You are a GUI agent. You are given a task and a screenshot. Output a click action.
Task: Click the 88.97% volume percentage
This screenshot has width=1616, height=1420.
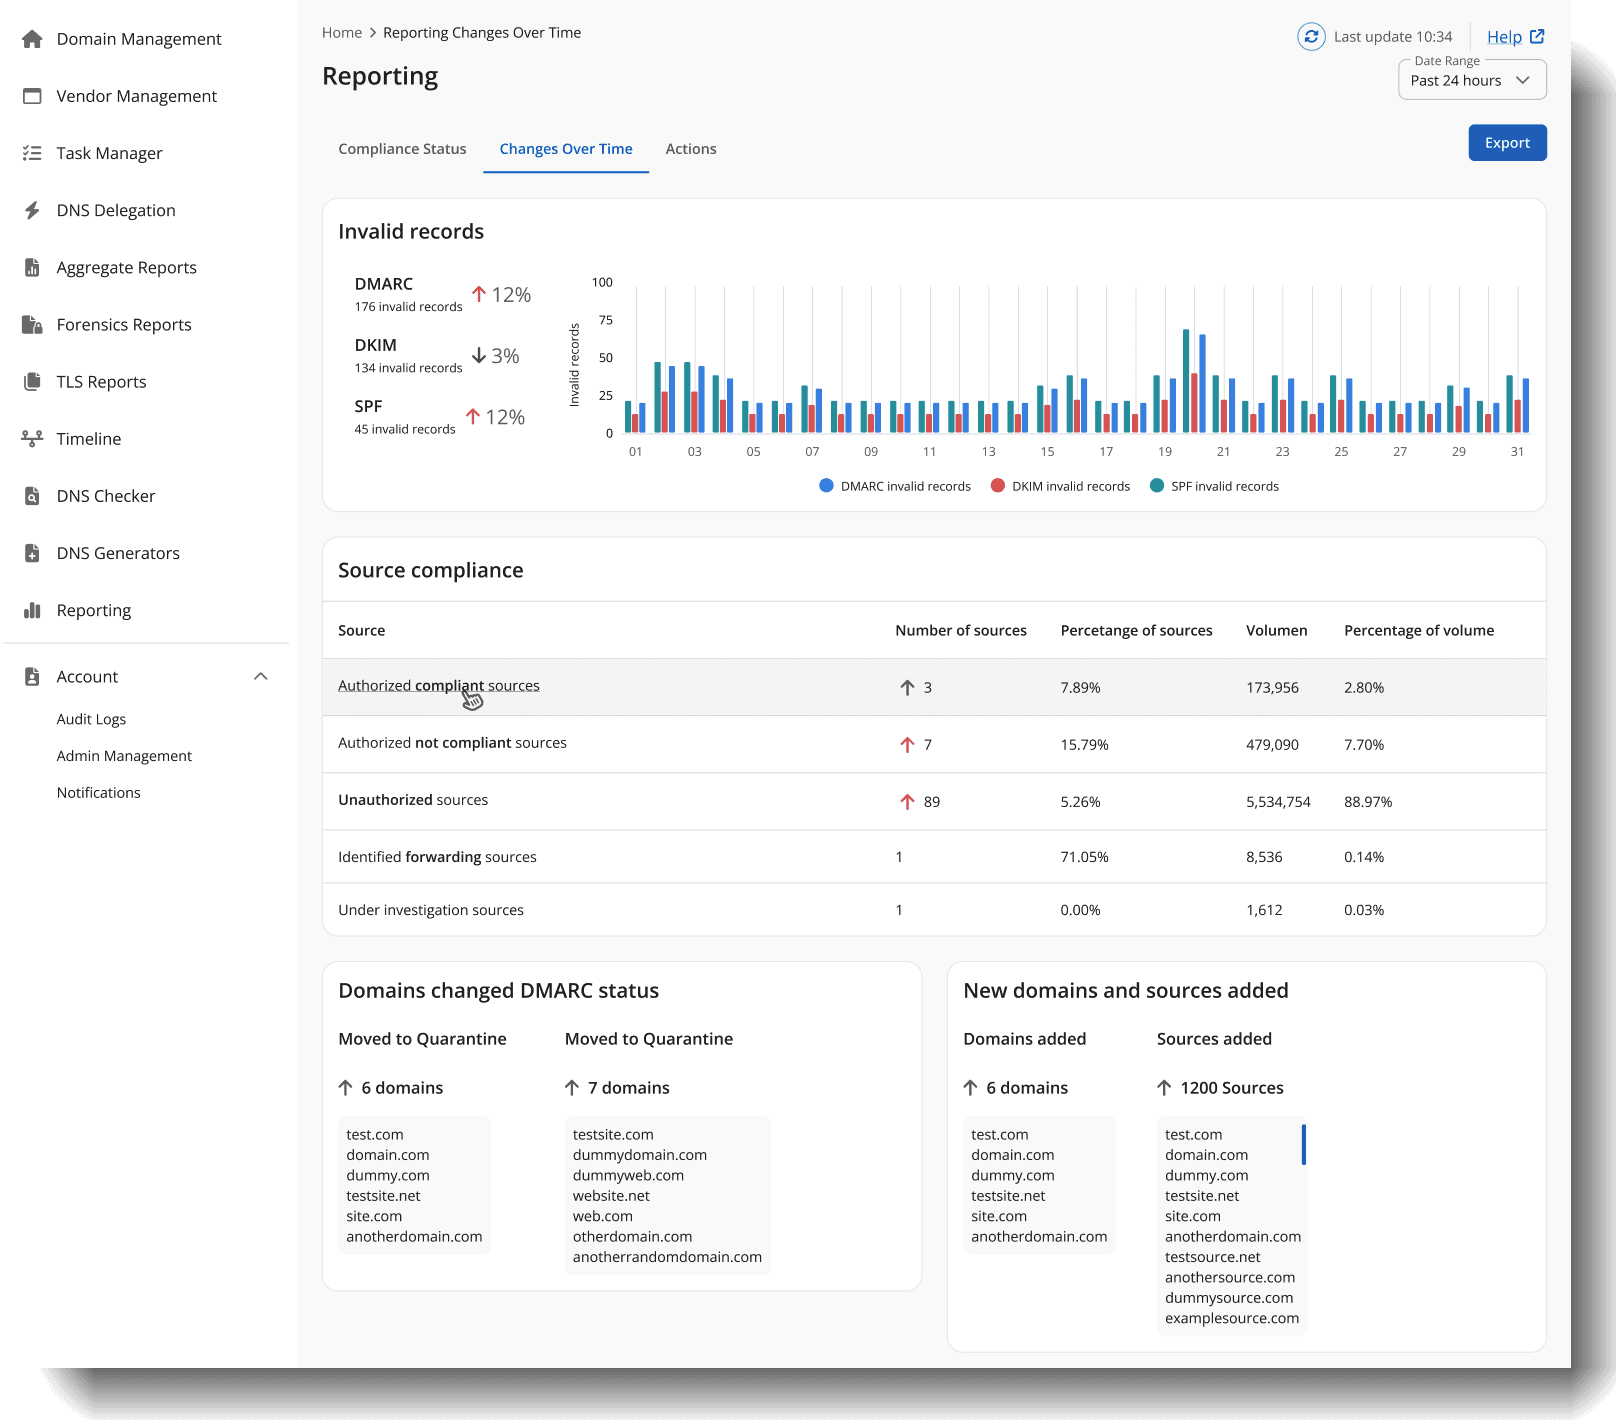1368,802
